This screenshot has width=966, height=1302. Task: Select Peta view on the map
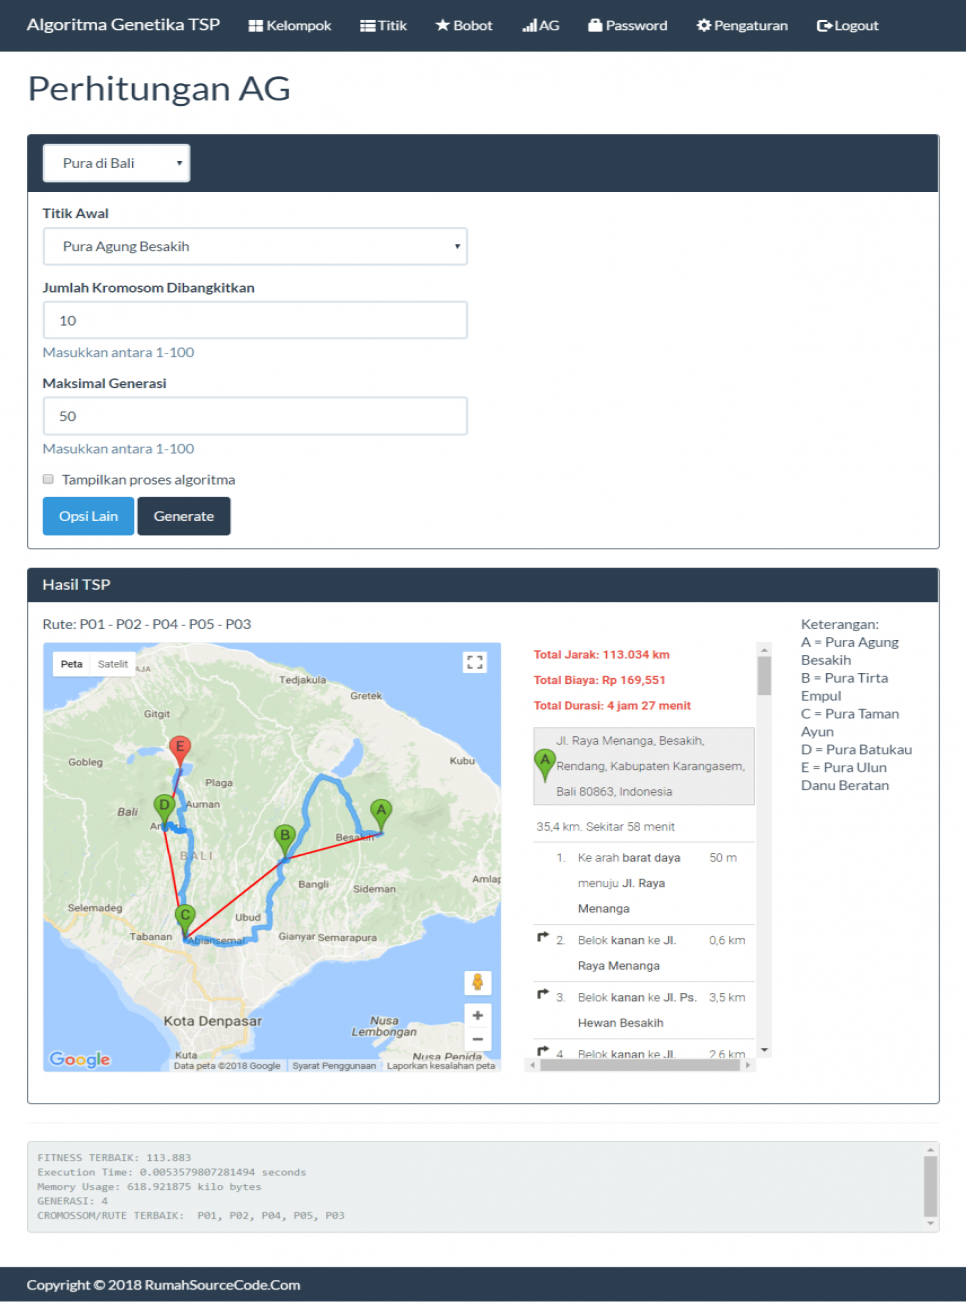[x=70, y=663]
